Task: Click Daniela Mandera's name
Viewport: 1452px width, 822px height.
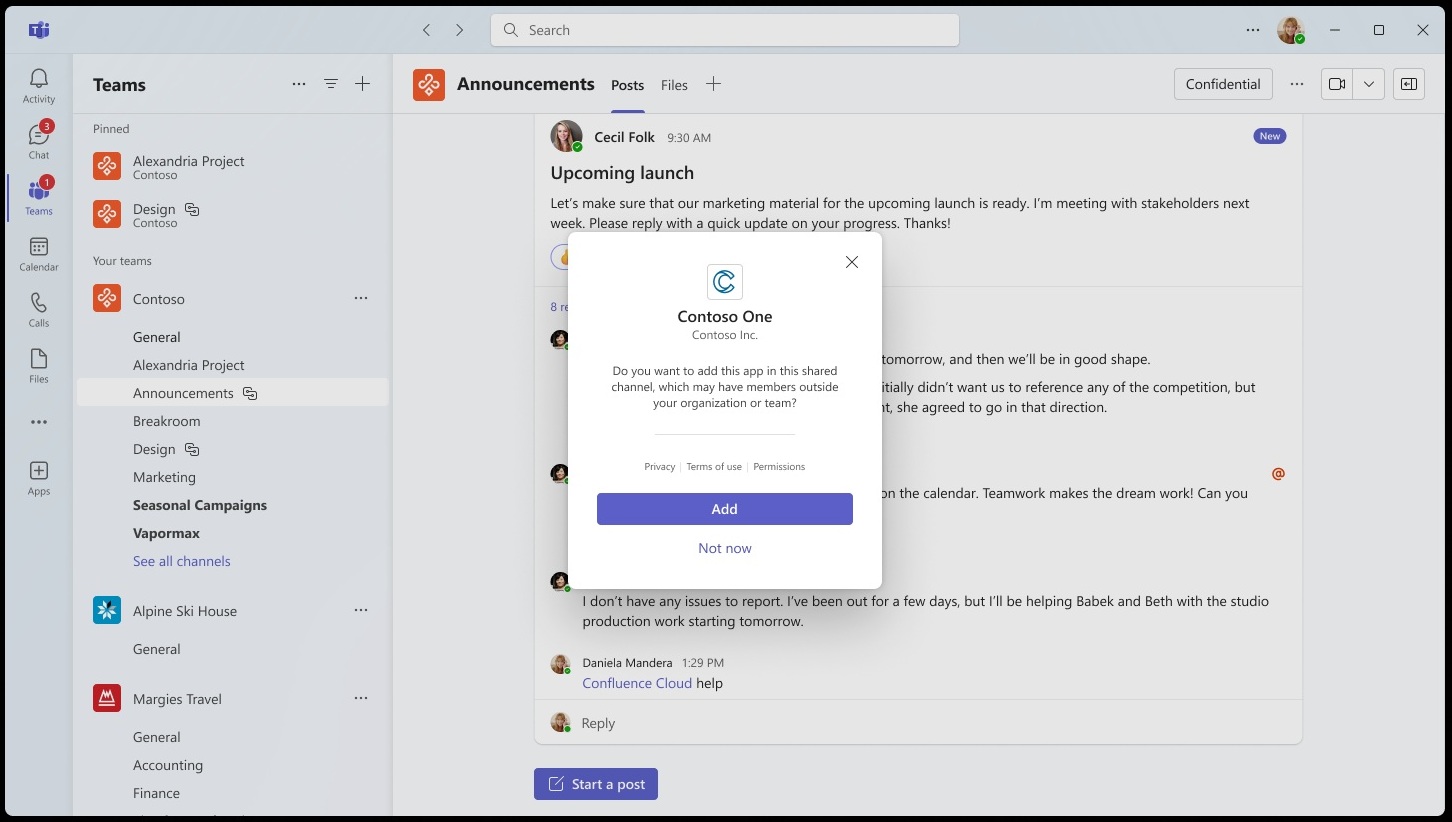Action: point(627,662)
